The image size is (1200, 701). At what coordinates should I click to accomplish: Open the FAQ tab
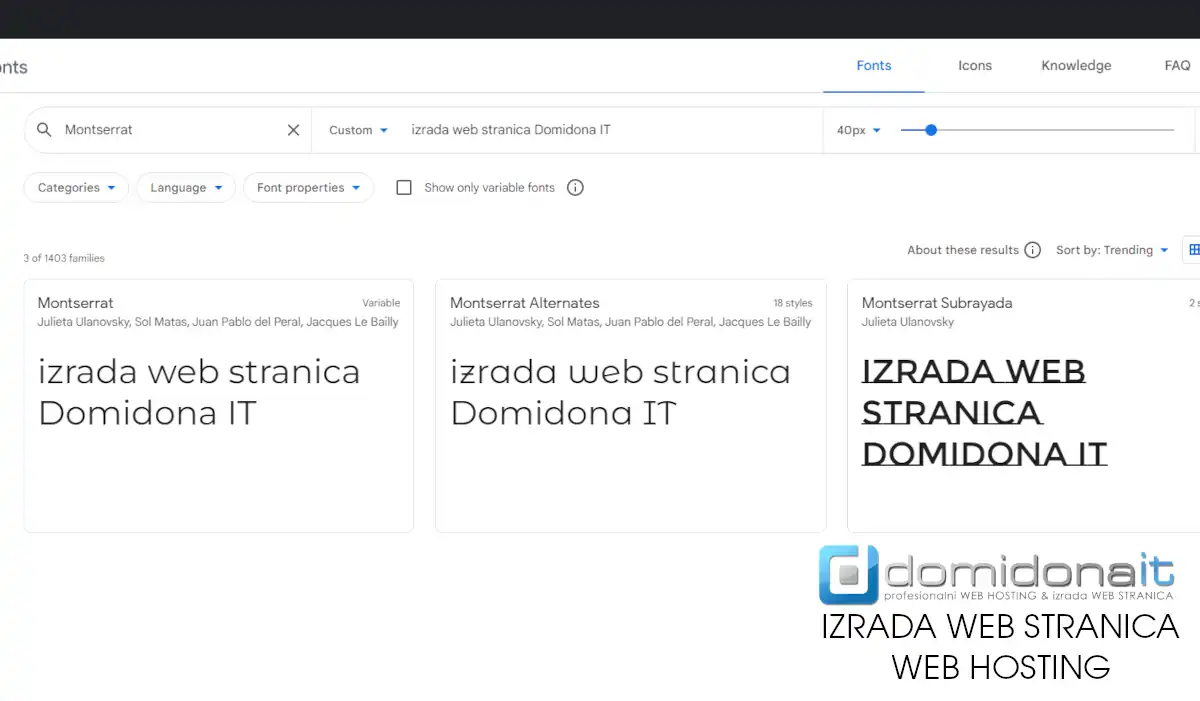coord(1177,66)
